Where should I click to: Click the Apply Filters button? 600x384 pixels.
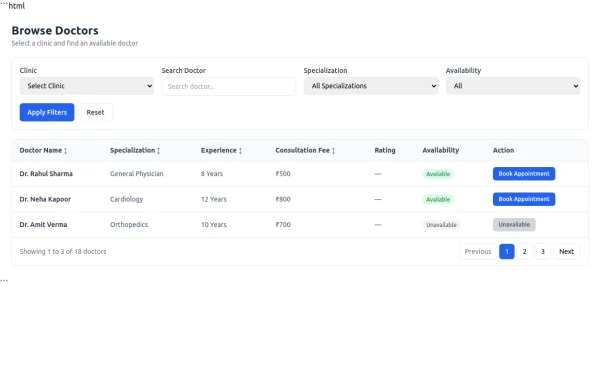47,112
